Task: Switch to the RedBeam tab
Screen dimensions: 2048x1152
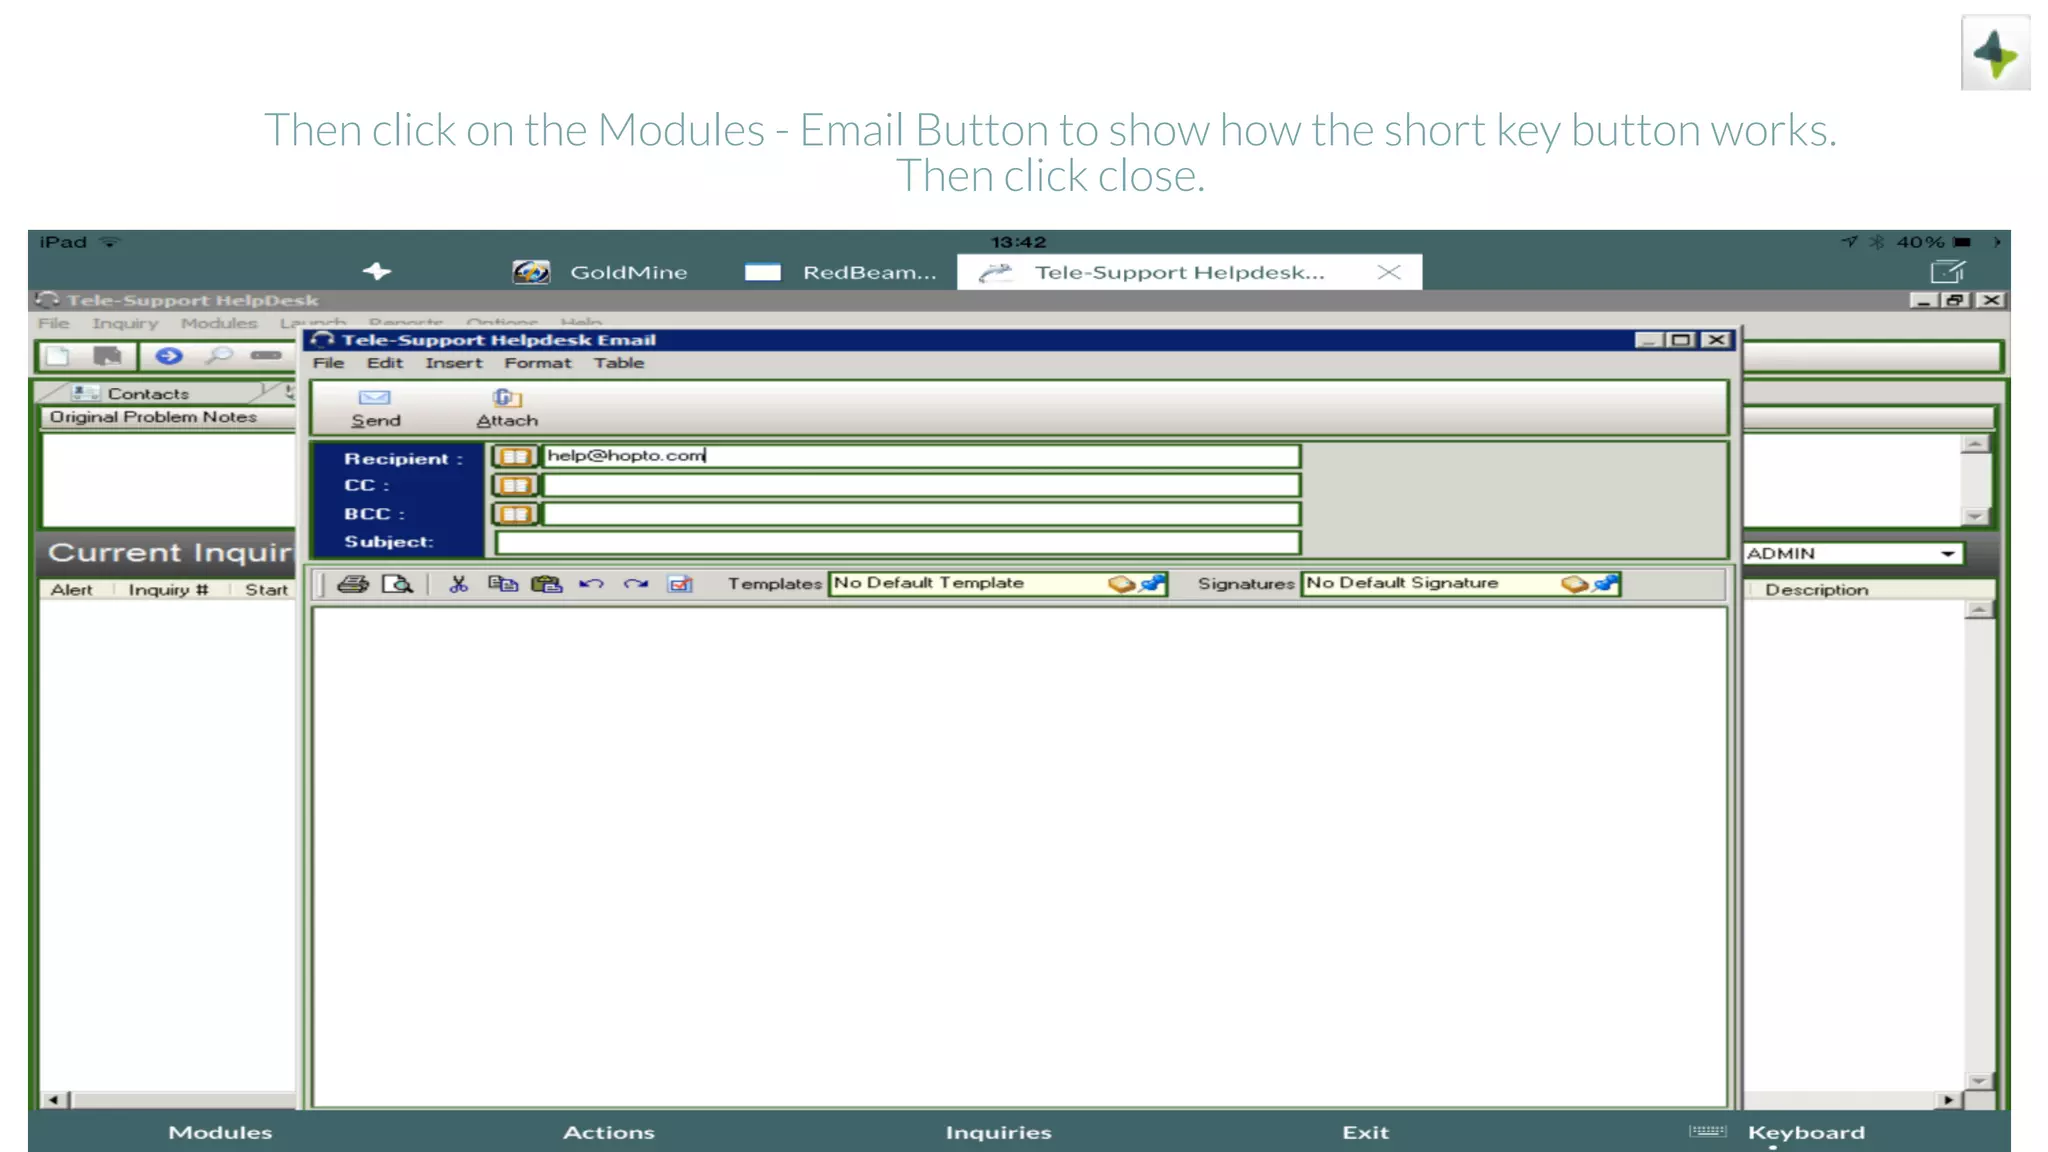Action: point(840,272)
